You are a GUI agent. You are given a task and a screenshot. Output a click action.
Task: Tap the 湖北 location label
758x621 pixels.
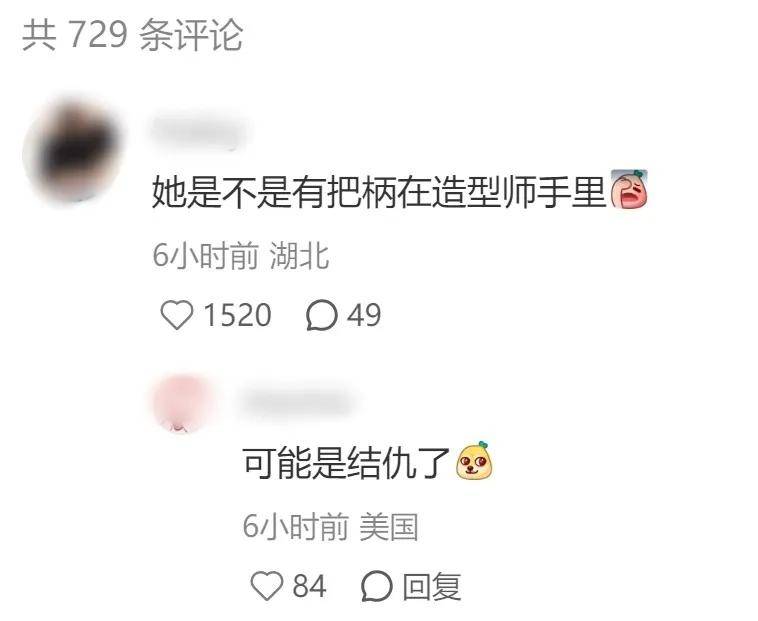pos(300,255)
